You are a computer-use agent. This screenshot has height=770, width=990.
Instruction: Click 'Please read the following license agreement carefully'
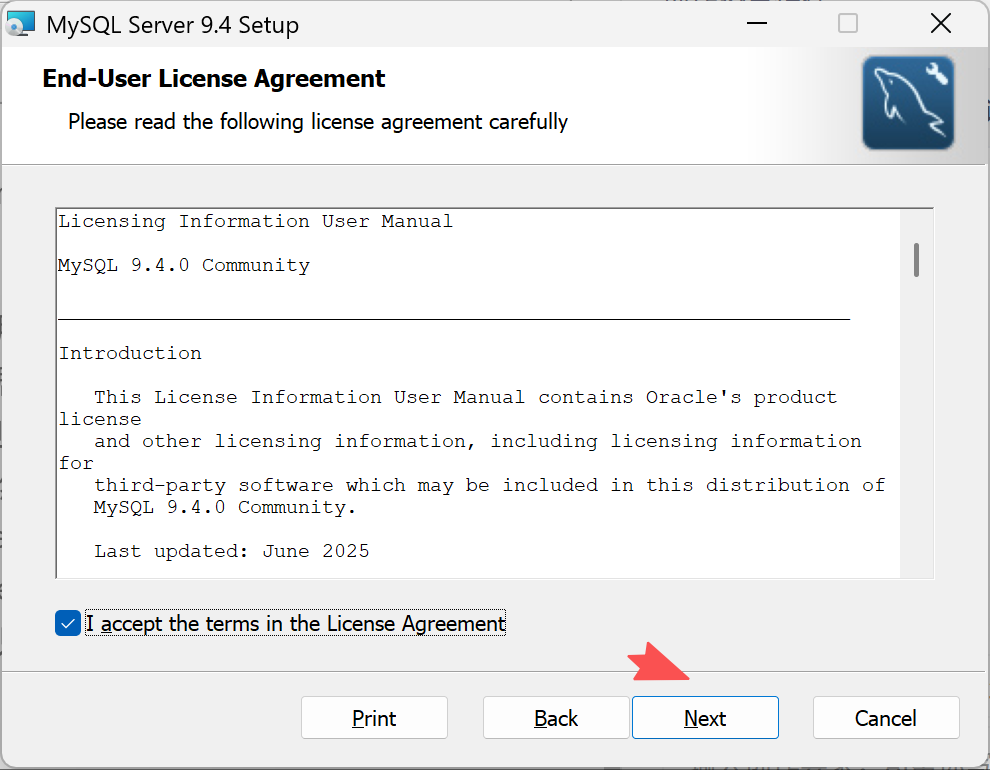click(x=318, y=121)
